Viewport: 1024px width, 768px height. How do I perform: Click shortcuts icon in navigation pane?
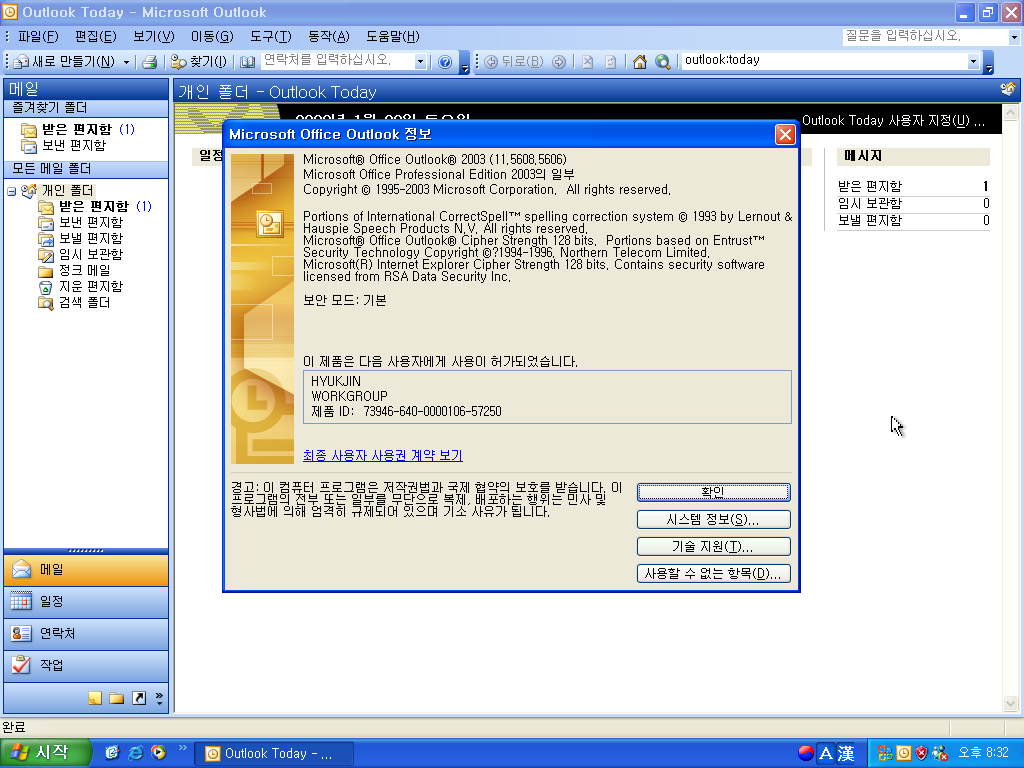pyautogui.click(x=139, y=699)
